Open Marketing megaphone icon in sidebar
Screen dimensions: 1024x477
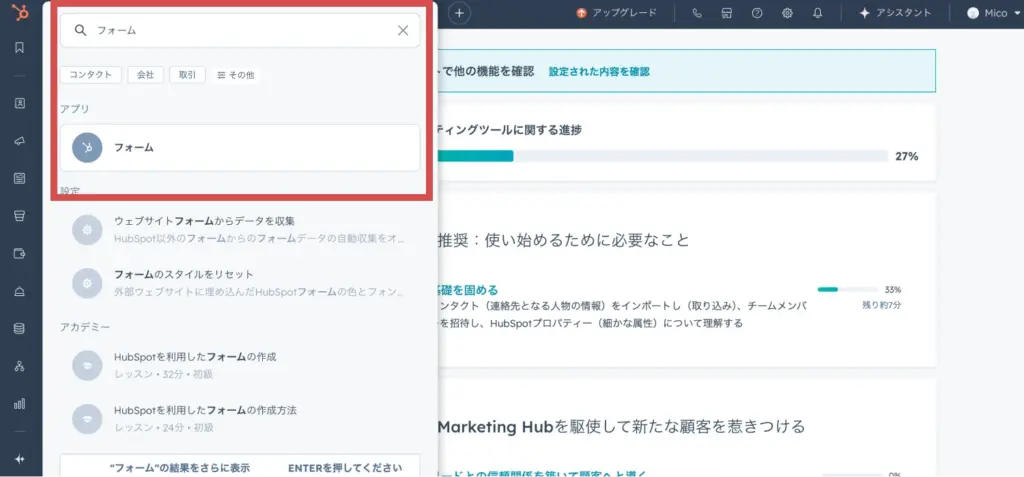(20, 141)
